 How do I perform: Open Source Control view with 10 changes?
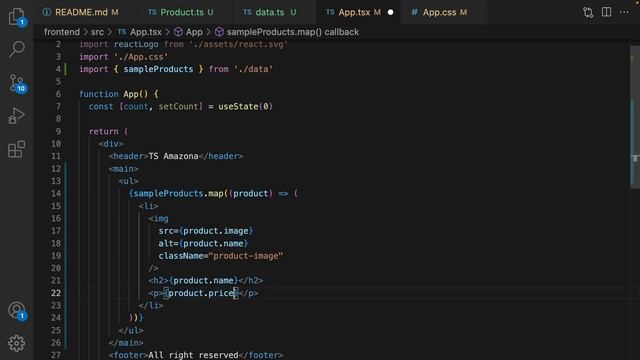(17, 83)
